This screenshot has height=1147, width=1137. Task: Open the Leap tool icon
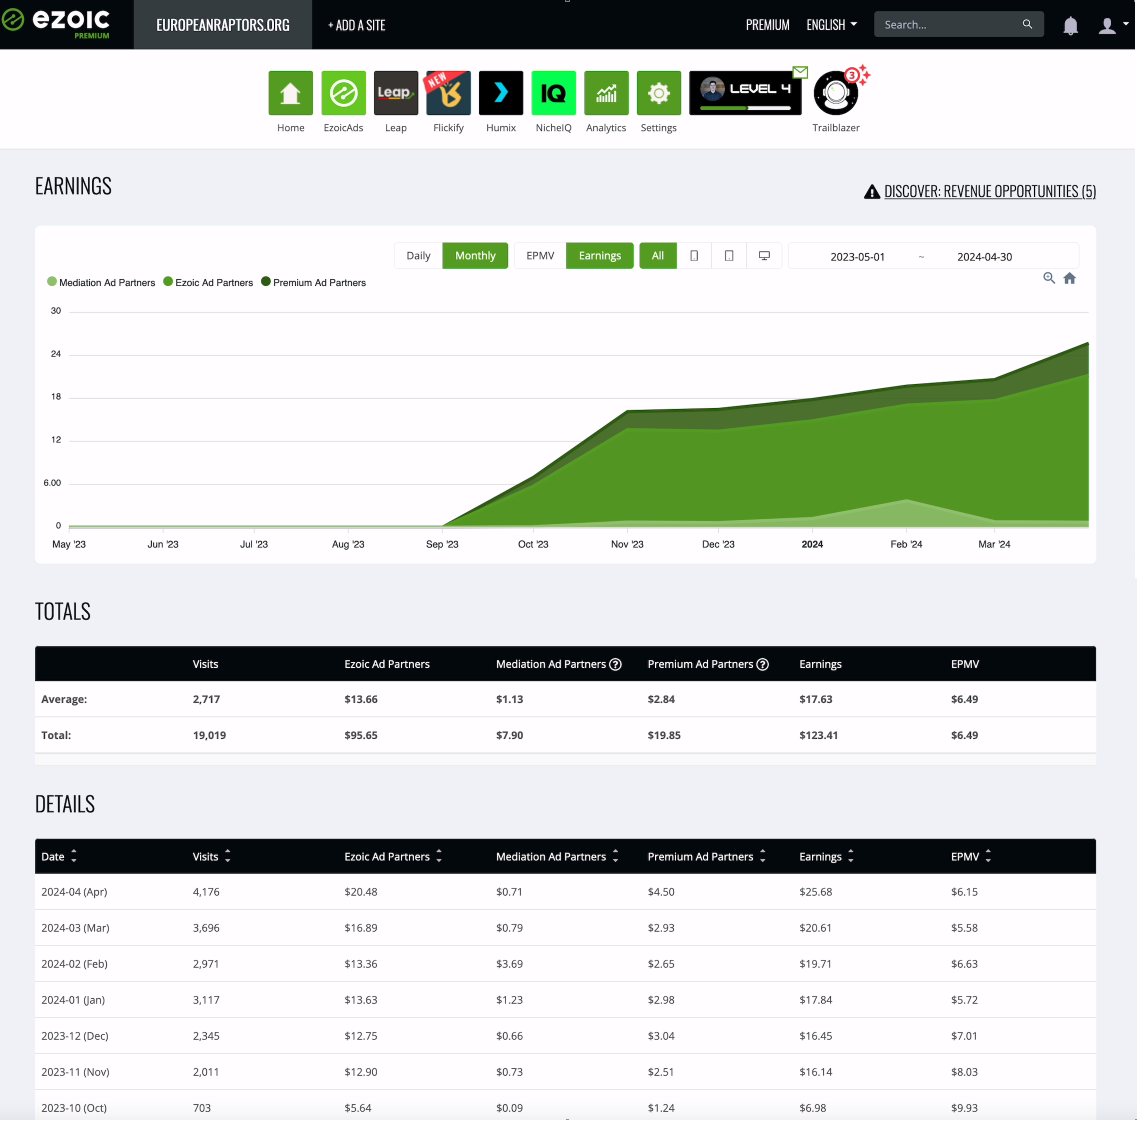pos(396,93)
